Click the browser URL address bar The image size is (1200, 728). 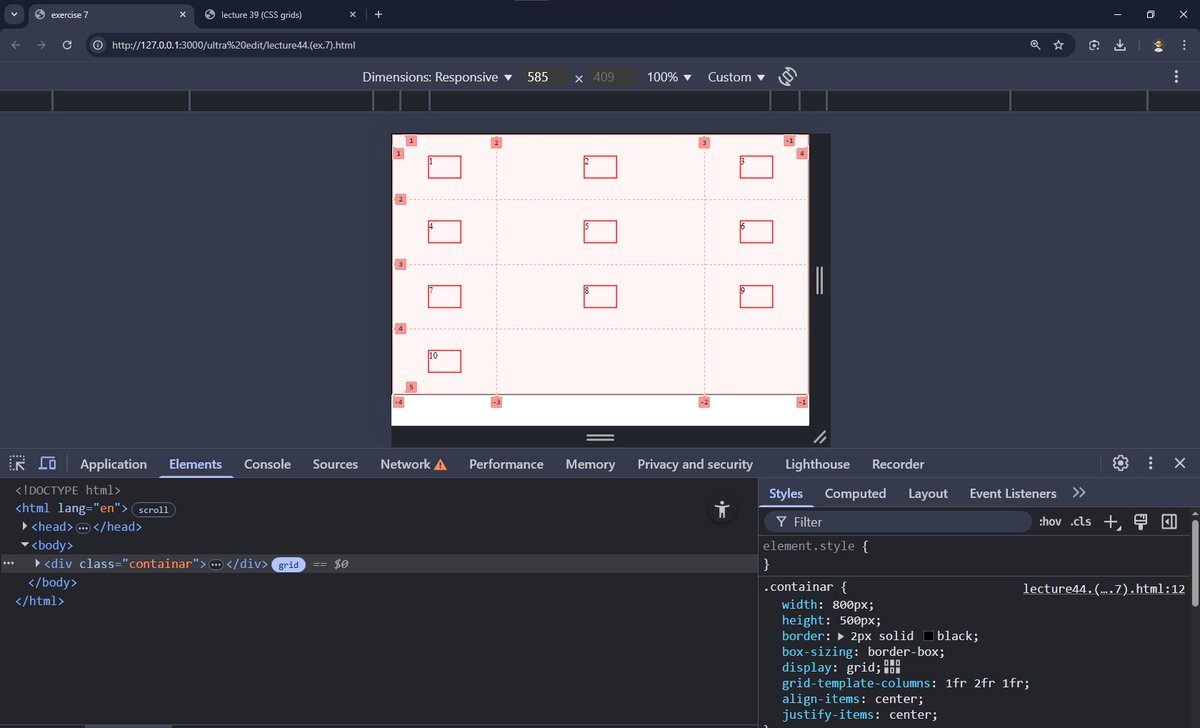(x=560, y=45)
